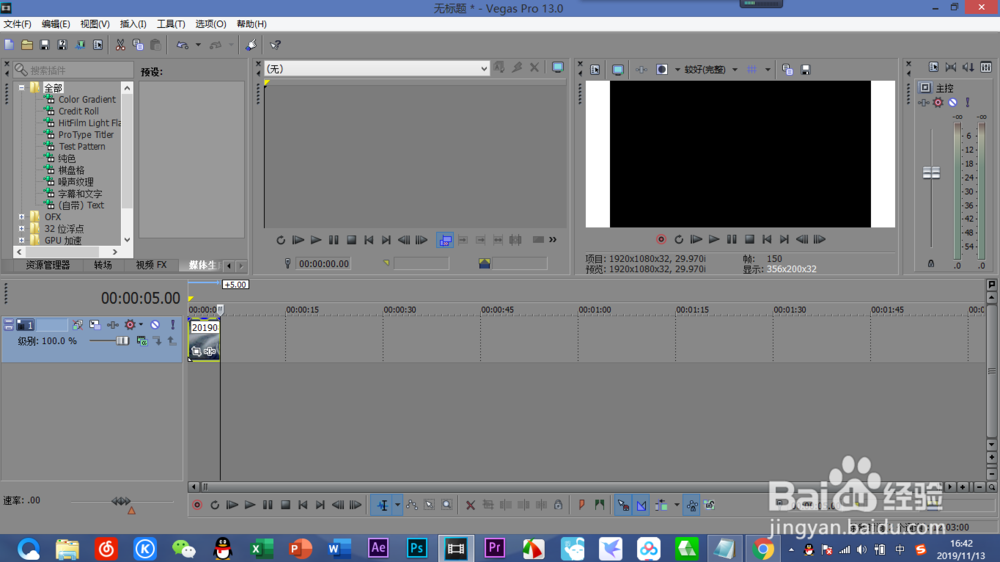The height and width of the screenshot is (562, 1000).
Task: Click the Undo arrow icon
Action: (x=182, y=45)
